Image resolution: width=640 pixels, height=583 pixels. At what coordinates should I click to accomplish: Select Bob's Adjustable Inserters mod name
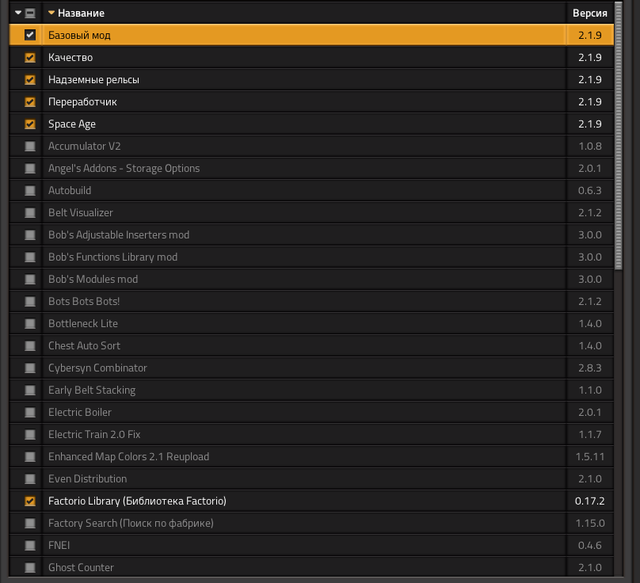pyautogui.click(x=119, y=235)
